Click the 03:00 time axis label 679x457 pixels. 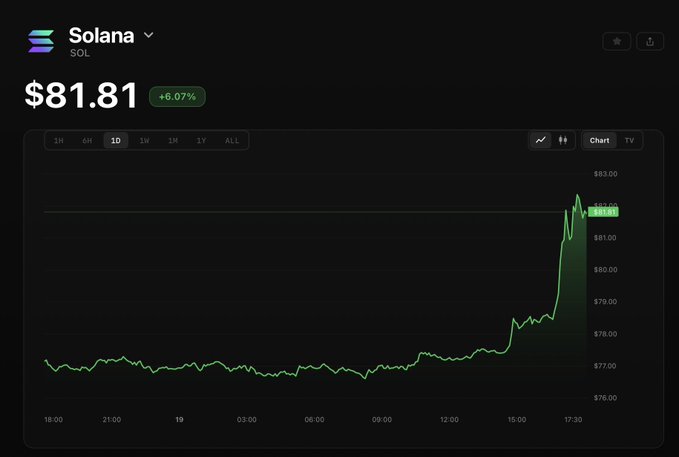click(247, 420)
